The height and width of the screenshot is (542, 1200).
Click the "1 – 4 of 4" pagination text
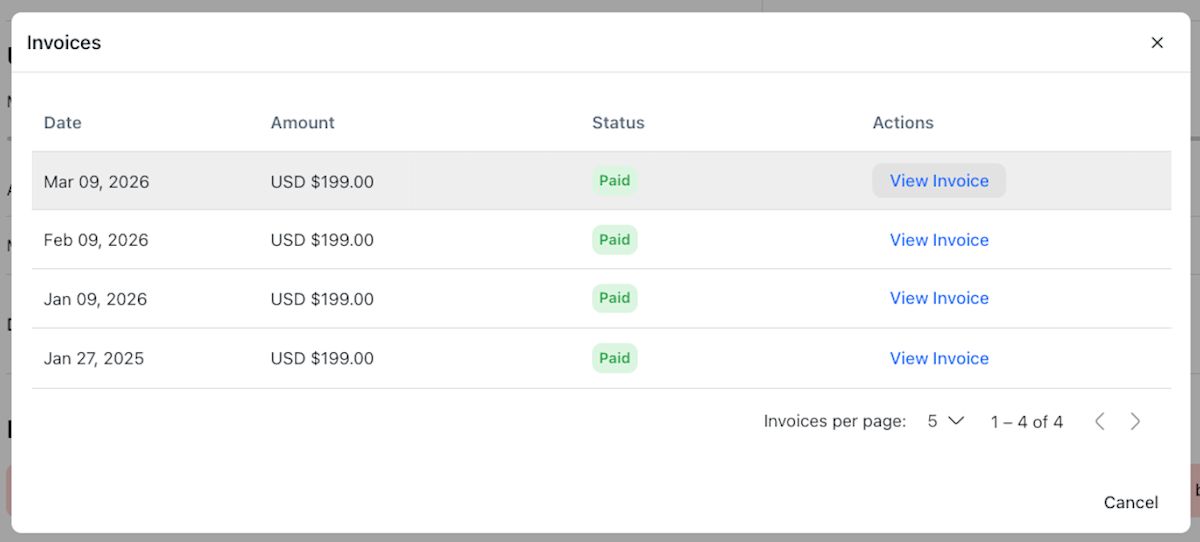click(x=1026, y=422)
